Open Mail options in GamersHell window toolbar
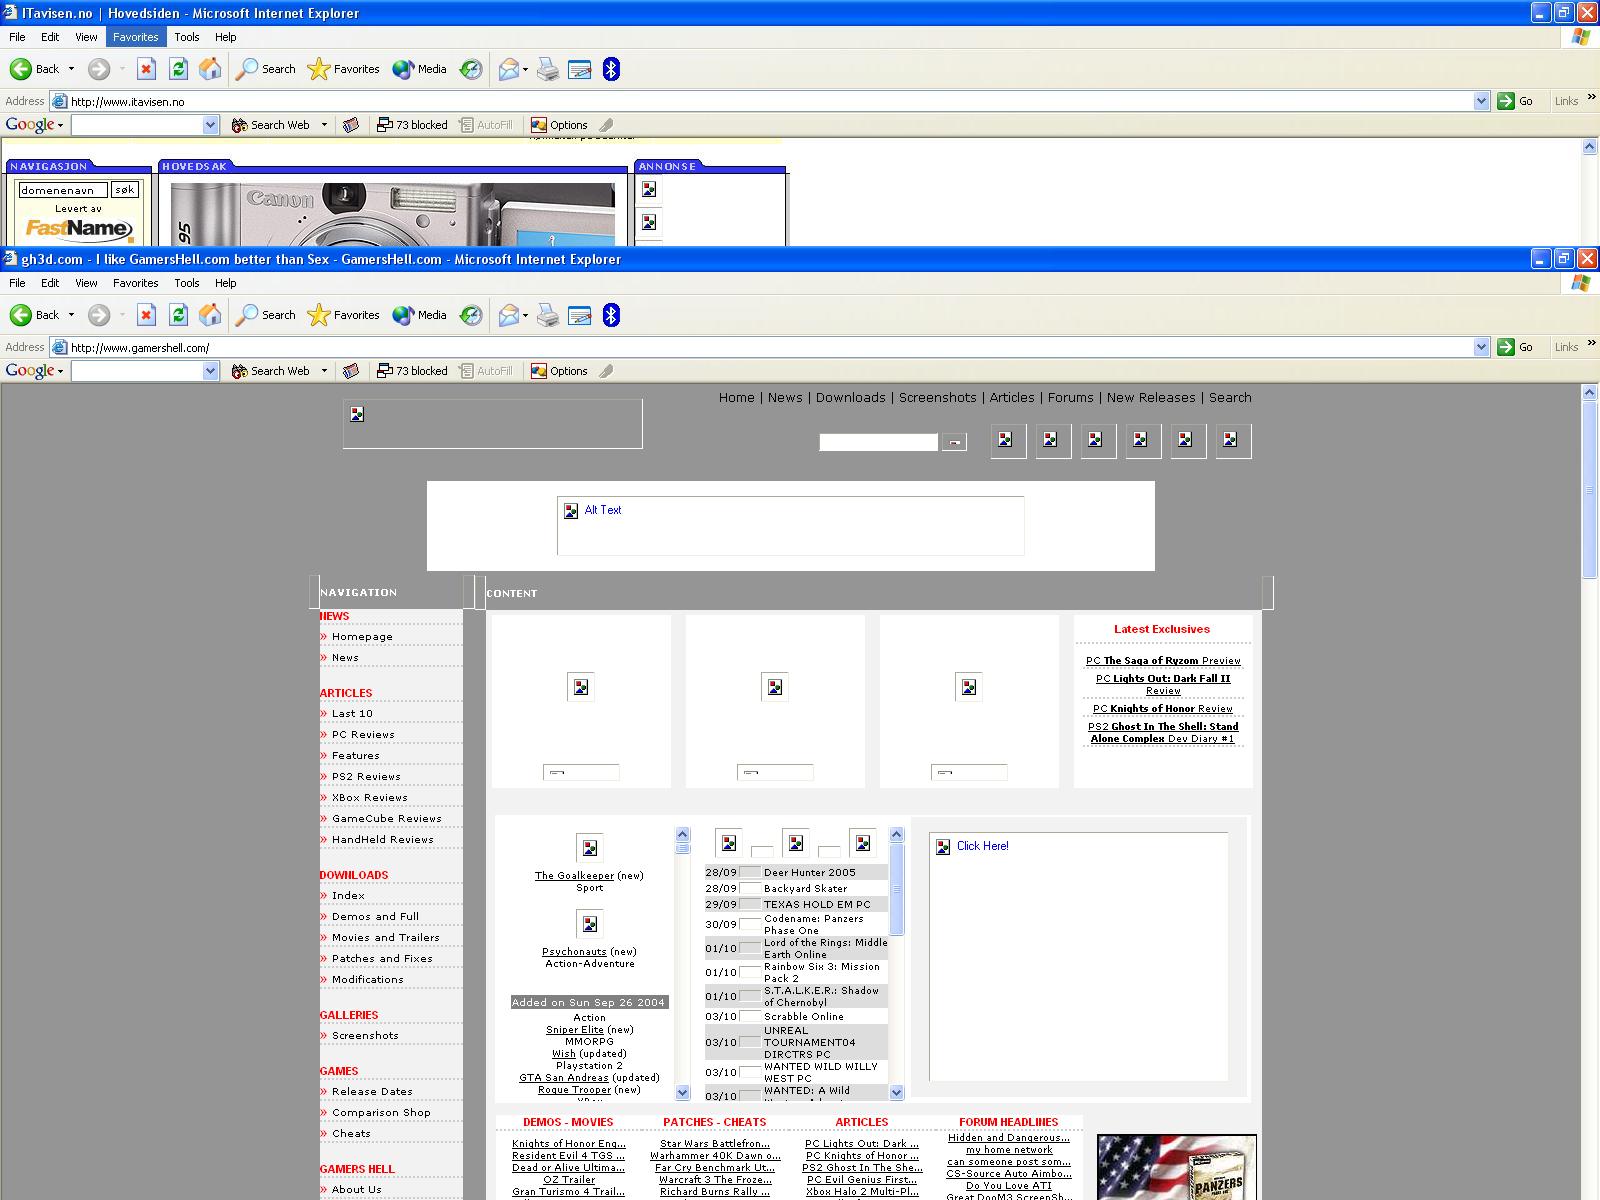This screenshot has height=1200, width=1600. coord(513,315)
